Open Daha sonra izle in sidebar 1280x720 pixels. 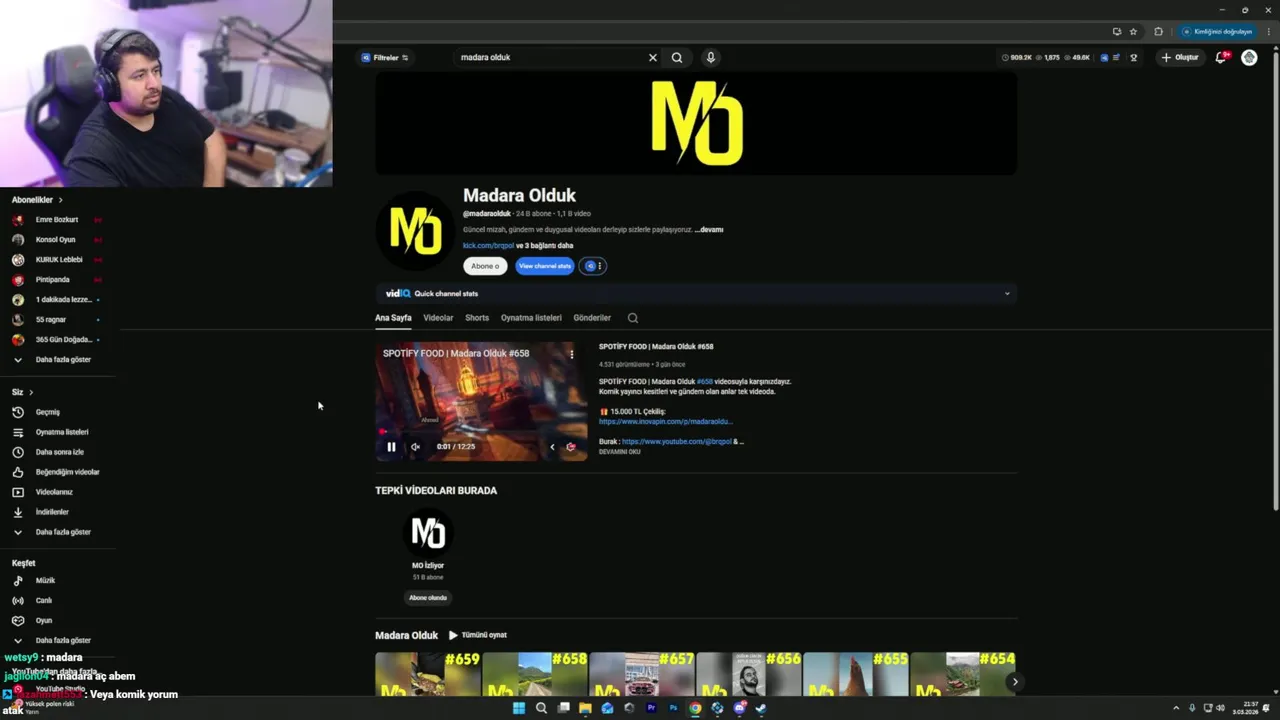(x=62, y=452)
